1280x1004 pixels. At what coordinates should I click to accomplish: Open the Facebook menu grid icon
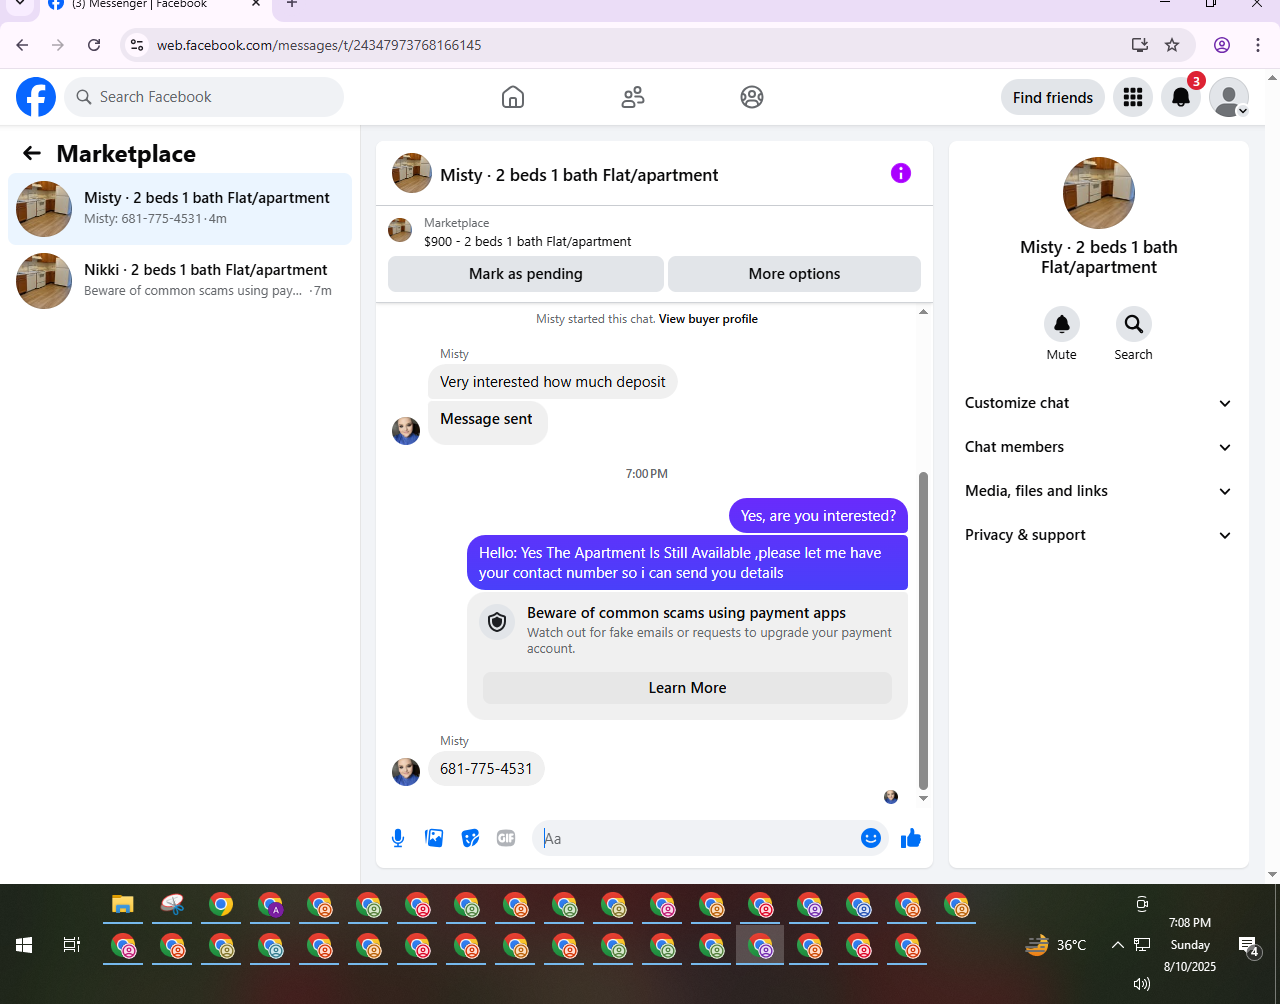[x=1133, y=97]
